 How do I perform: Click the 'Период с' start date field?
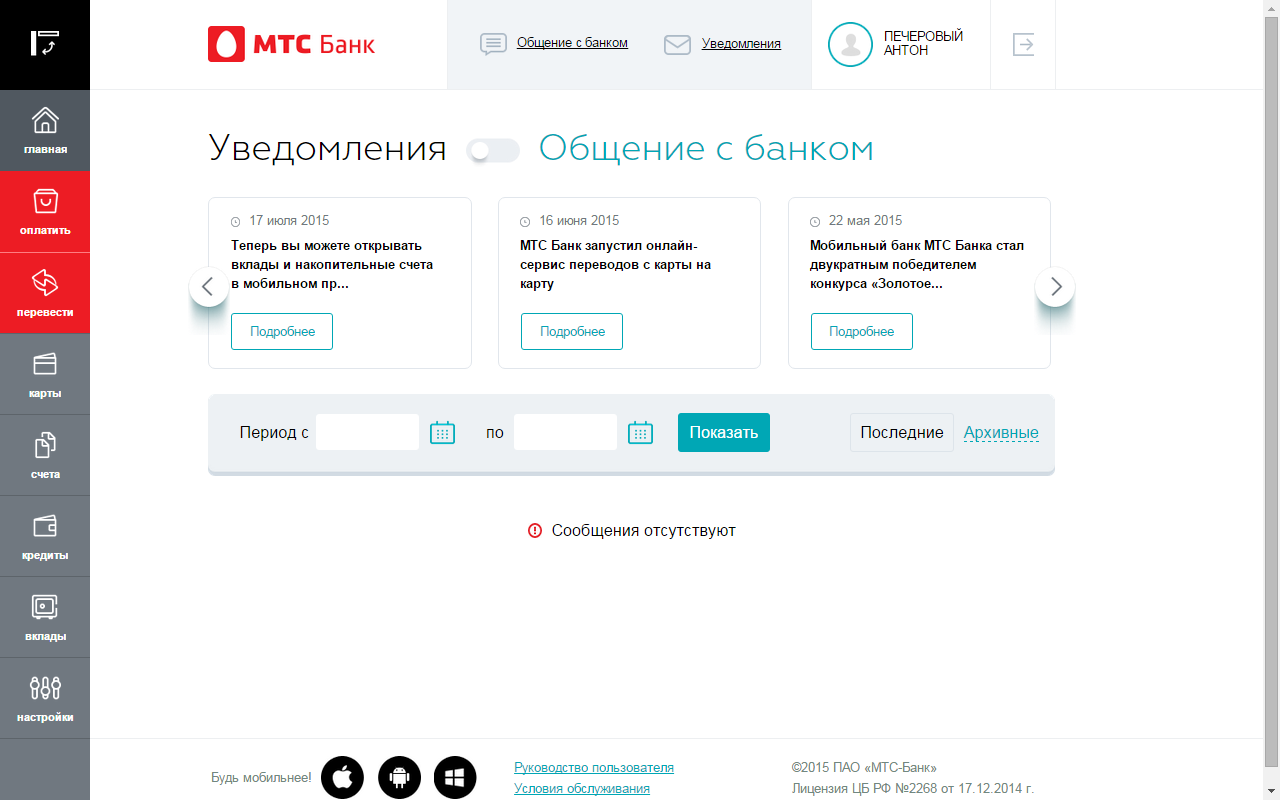pyautogui.click(x=367, y=433)
